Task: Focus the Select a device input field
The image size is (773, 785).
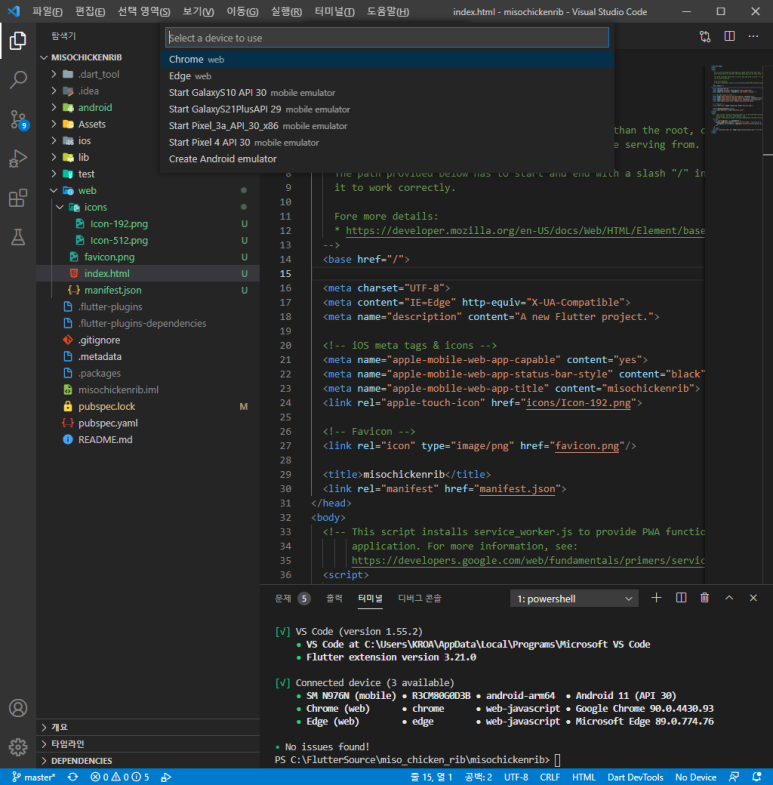Action: pyautogui.click(x=387, y=38)
